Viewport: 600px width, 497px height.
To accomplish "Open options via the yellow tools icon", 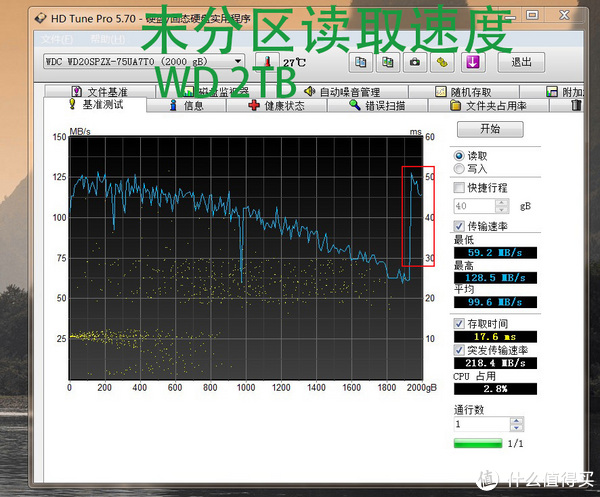I will click(x=442, y=62).
